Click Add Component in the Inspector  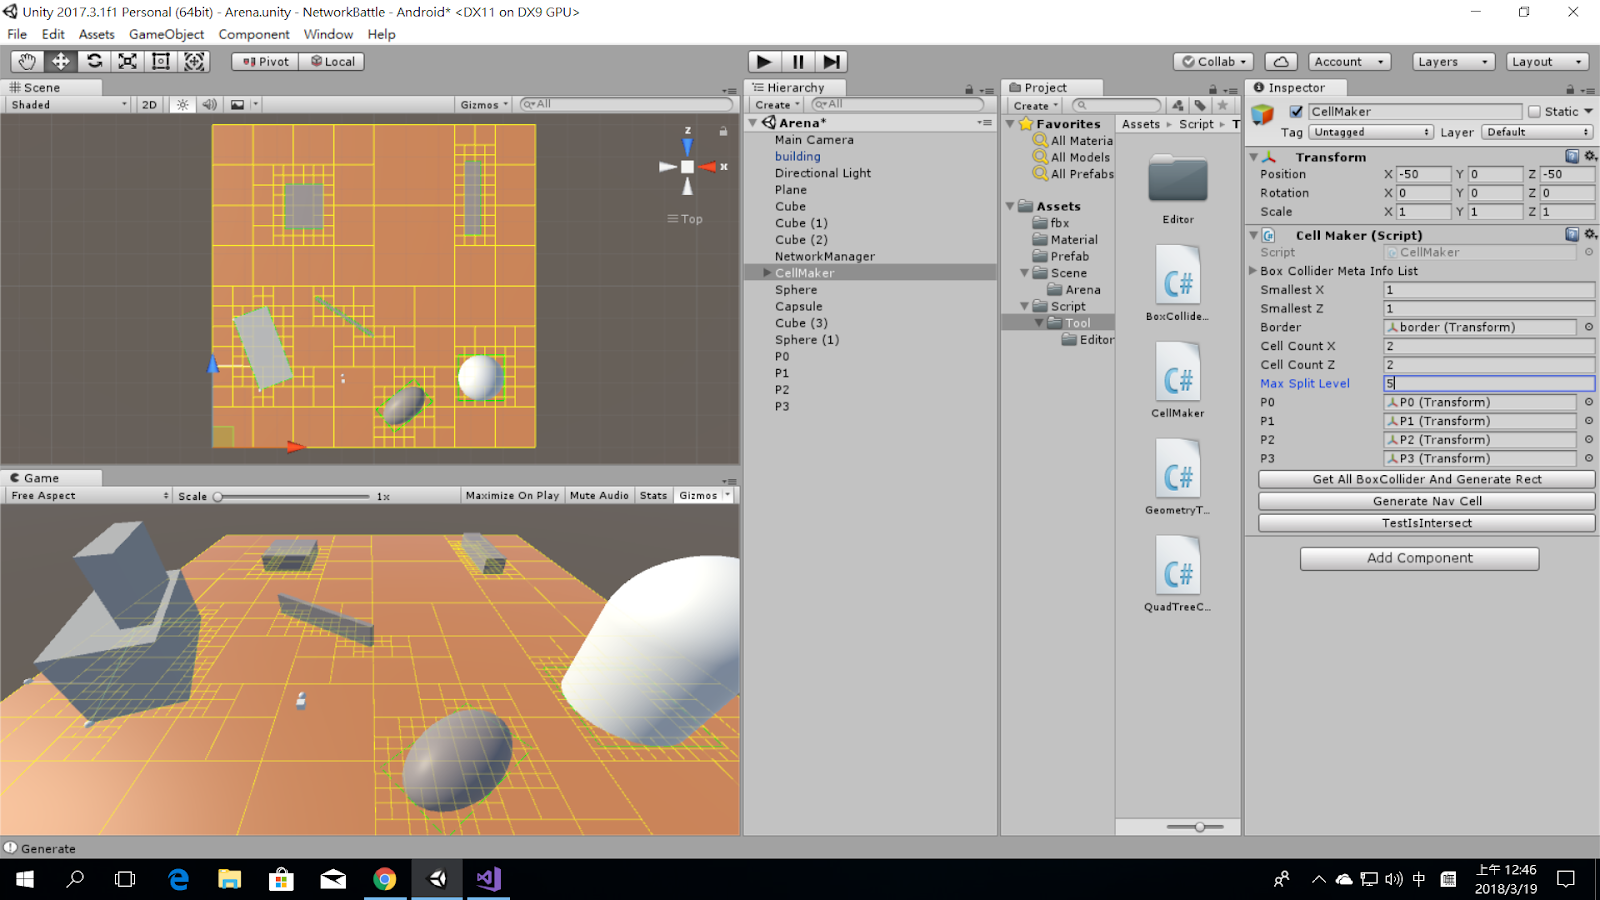coord(1418,558)
